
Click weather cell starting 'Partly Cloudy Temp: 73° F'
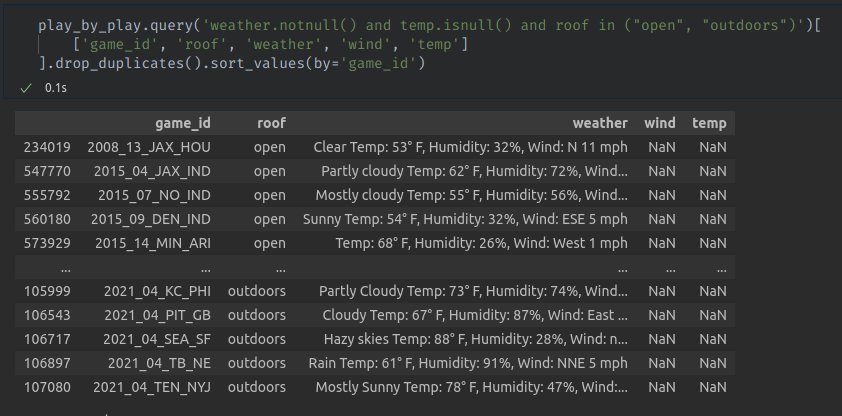click(x=473, y=291)
